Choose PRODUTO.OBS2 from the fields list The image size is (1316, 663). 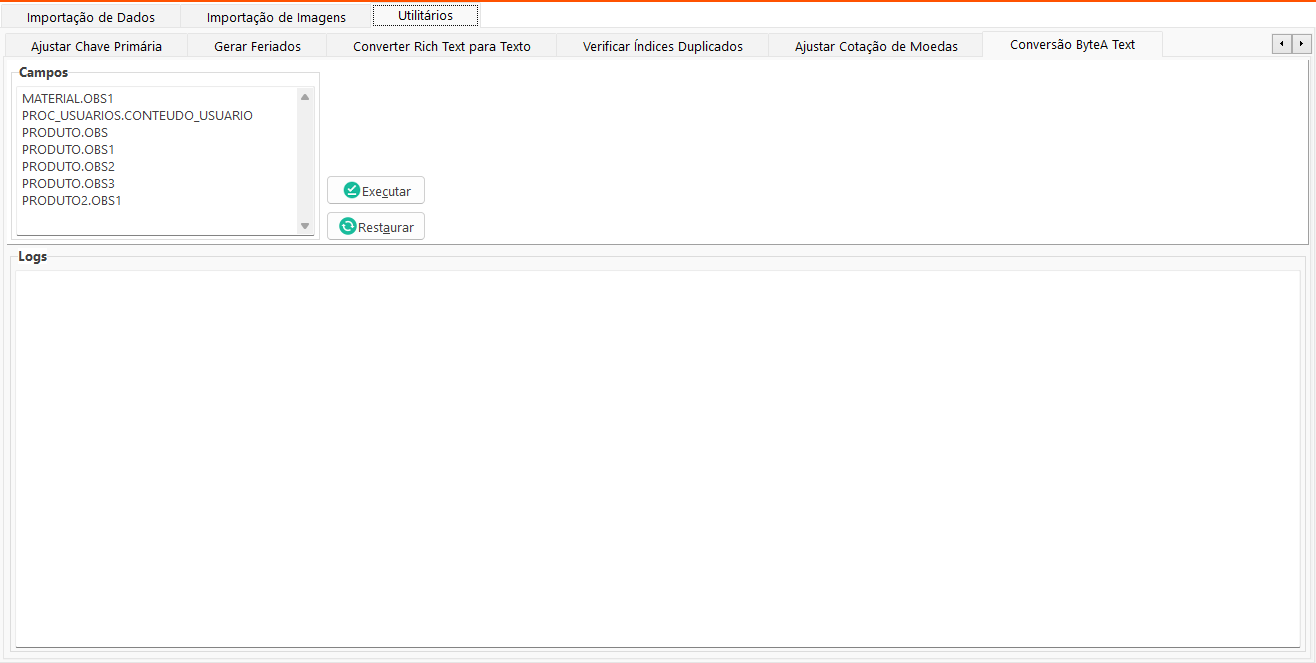coord(68,167)
